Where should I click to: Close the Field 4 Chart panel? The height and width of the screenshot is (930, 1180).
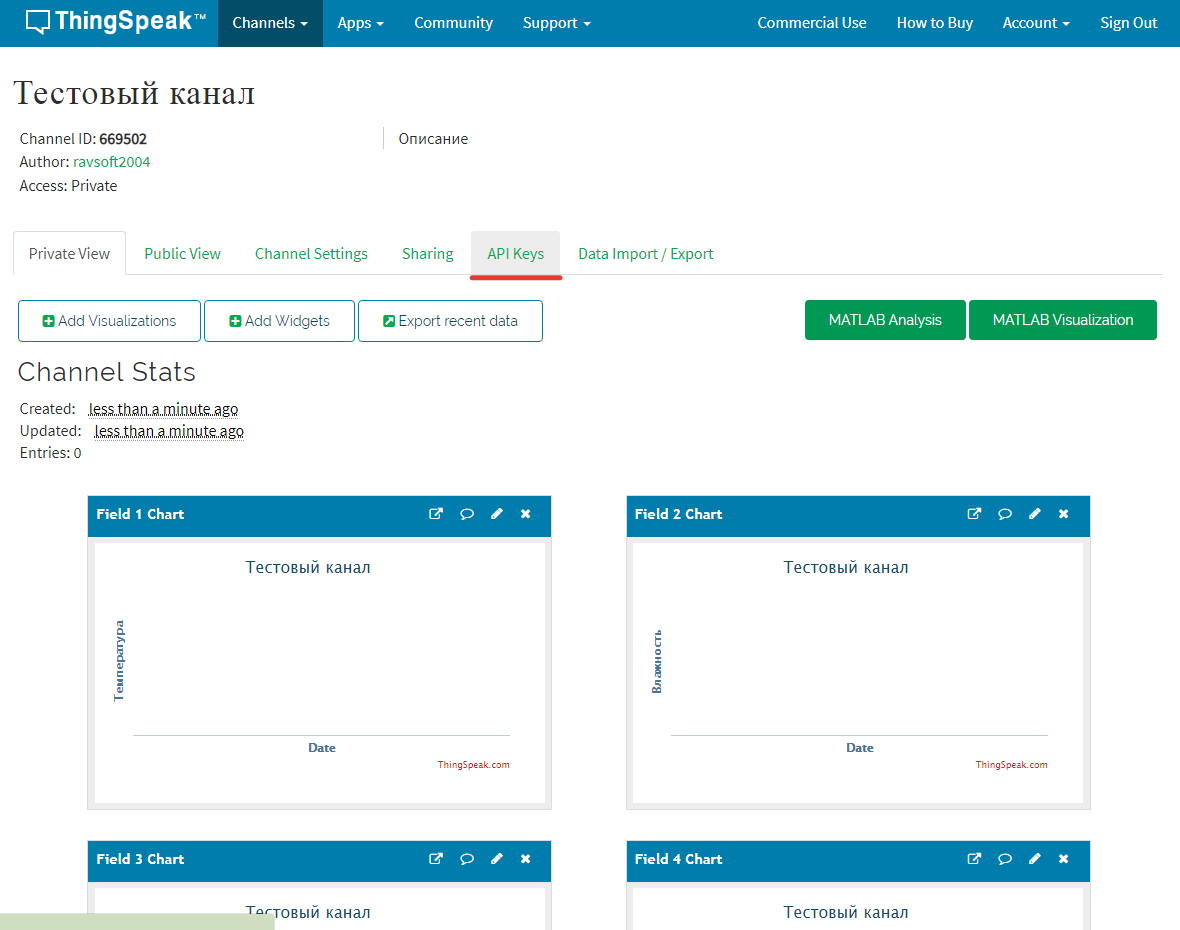(x=1064, y=859)
